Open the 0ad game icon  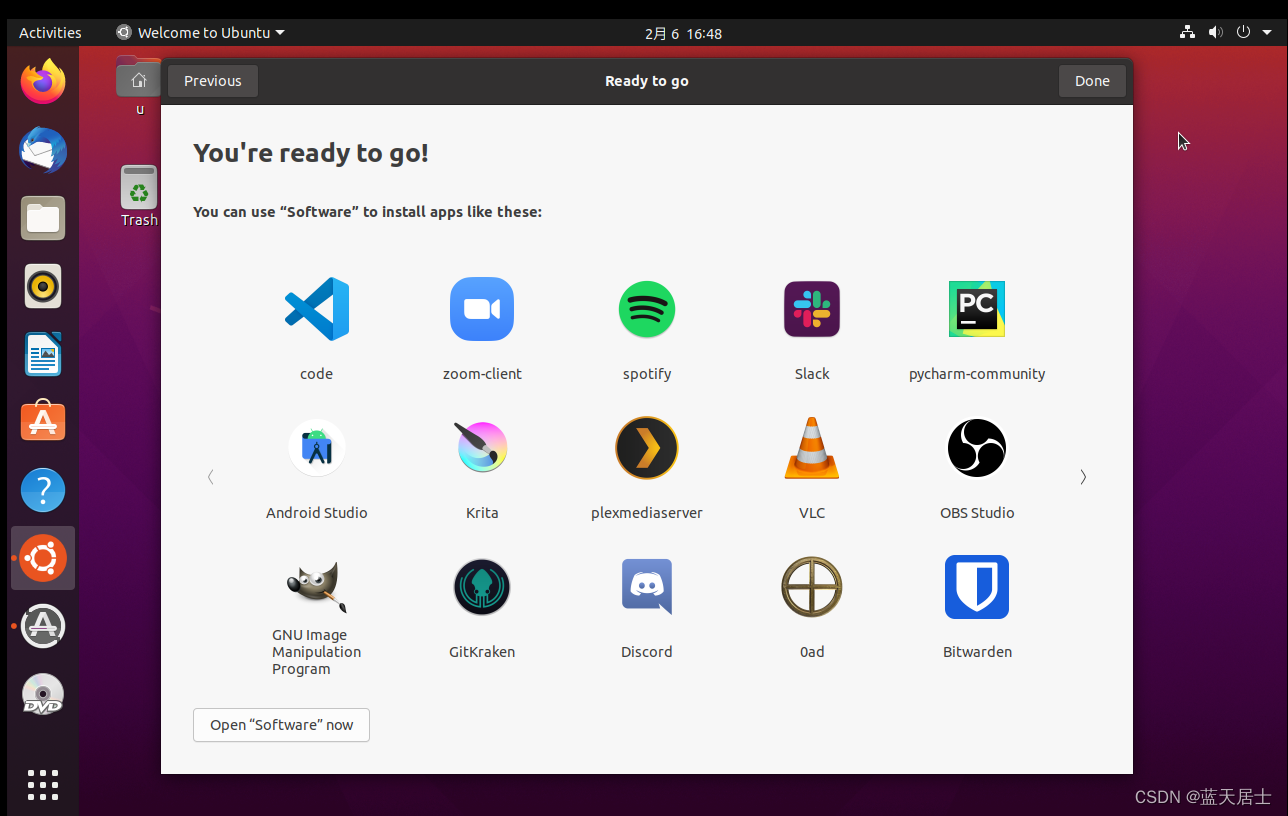coord(812,587)
